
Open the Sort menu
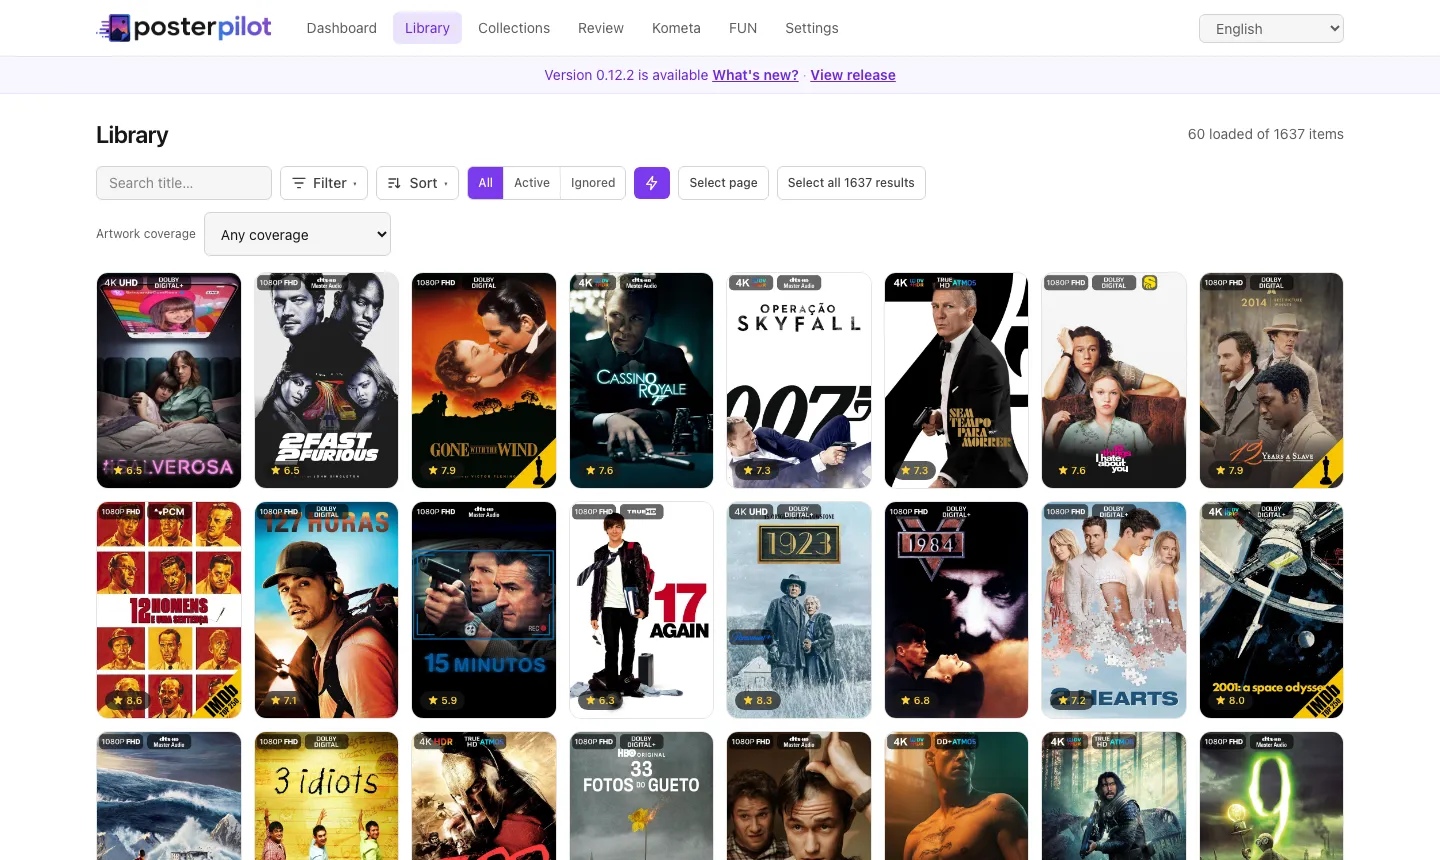[417, 183]
